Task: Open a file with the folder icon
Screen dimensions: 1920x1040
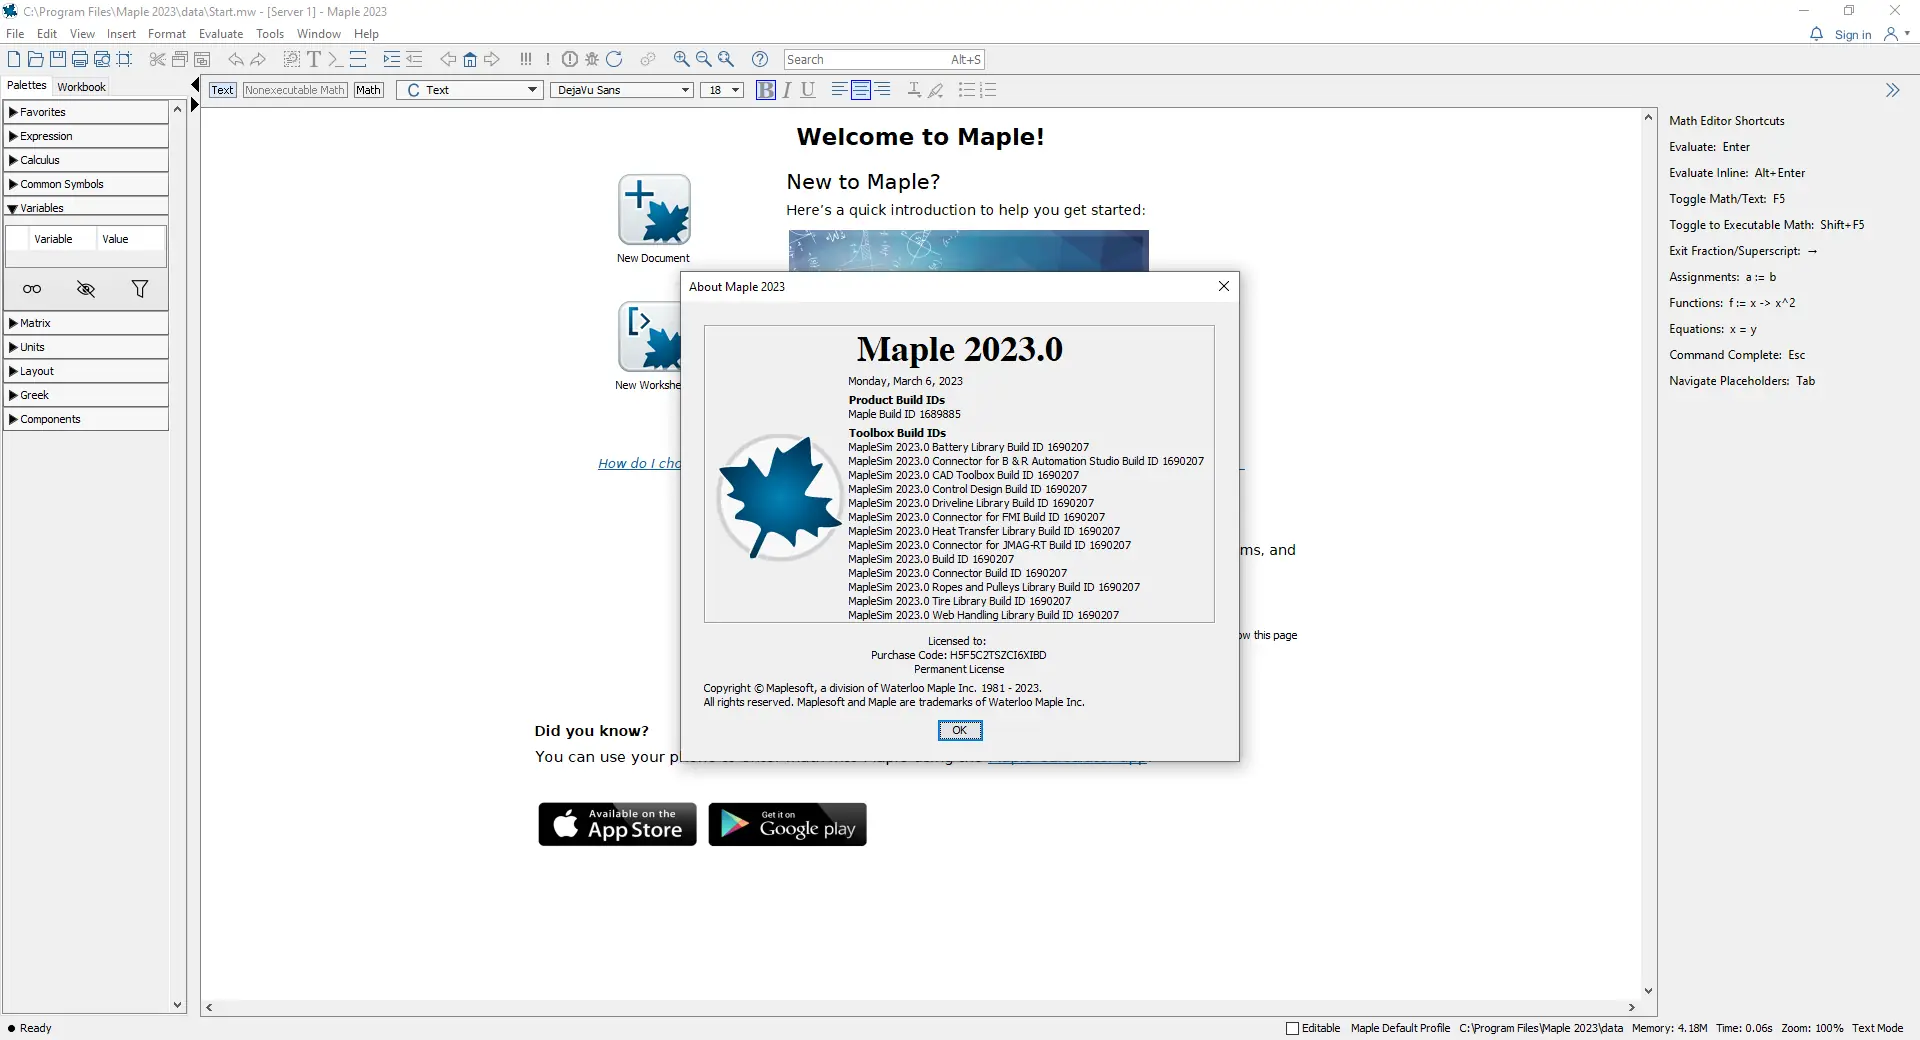Action: click(36, 60)
